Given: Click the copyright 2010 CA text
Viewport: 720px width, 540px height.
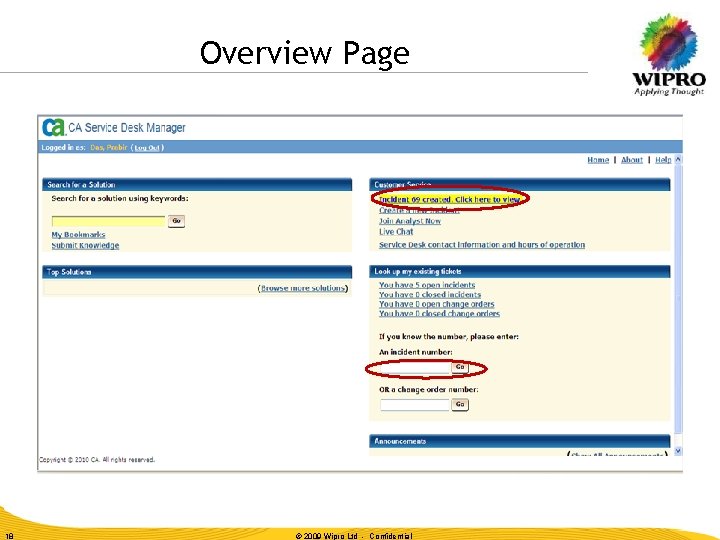Looking at the screenshot, I should coord(97,460).
